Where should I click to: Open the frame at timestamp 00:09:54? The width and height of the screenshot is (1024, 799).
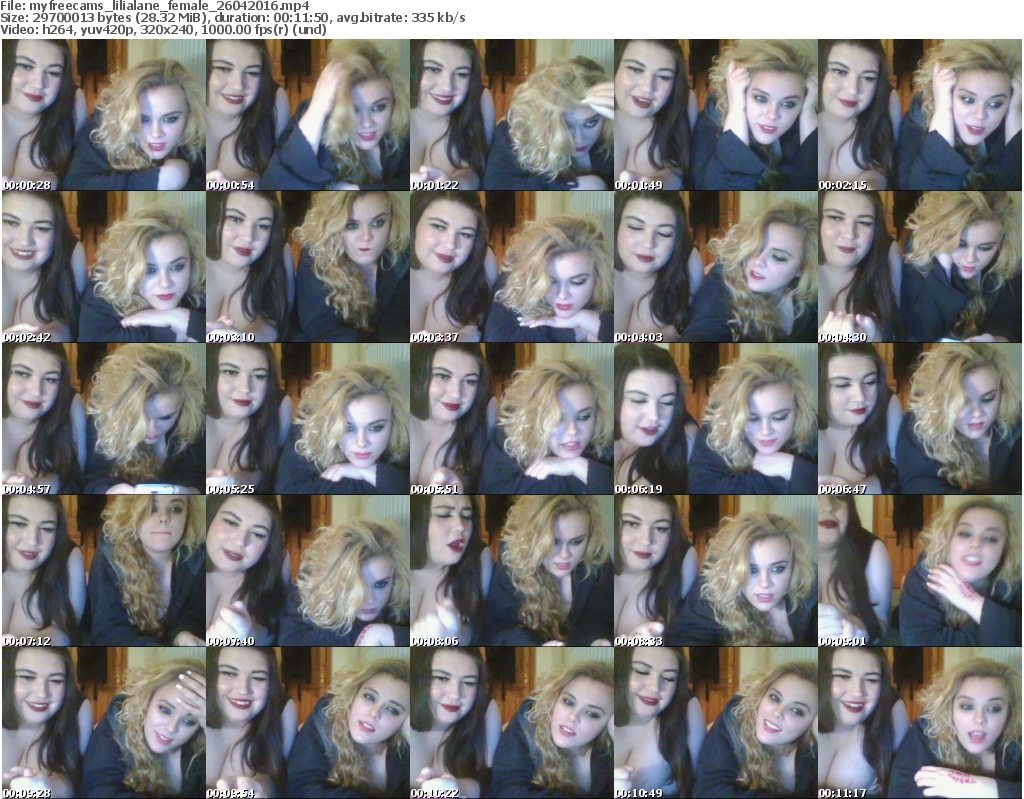tap(308, 723)
